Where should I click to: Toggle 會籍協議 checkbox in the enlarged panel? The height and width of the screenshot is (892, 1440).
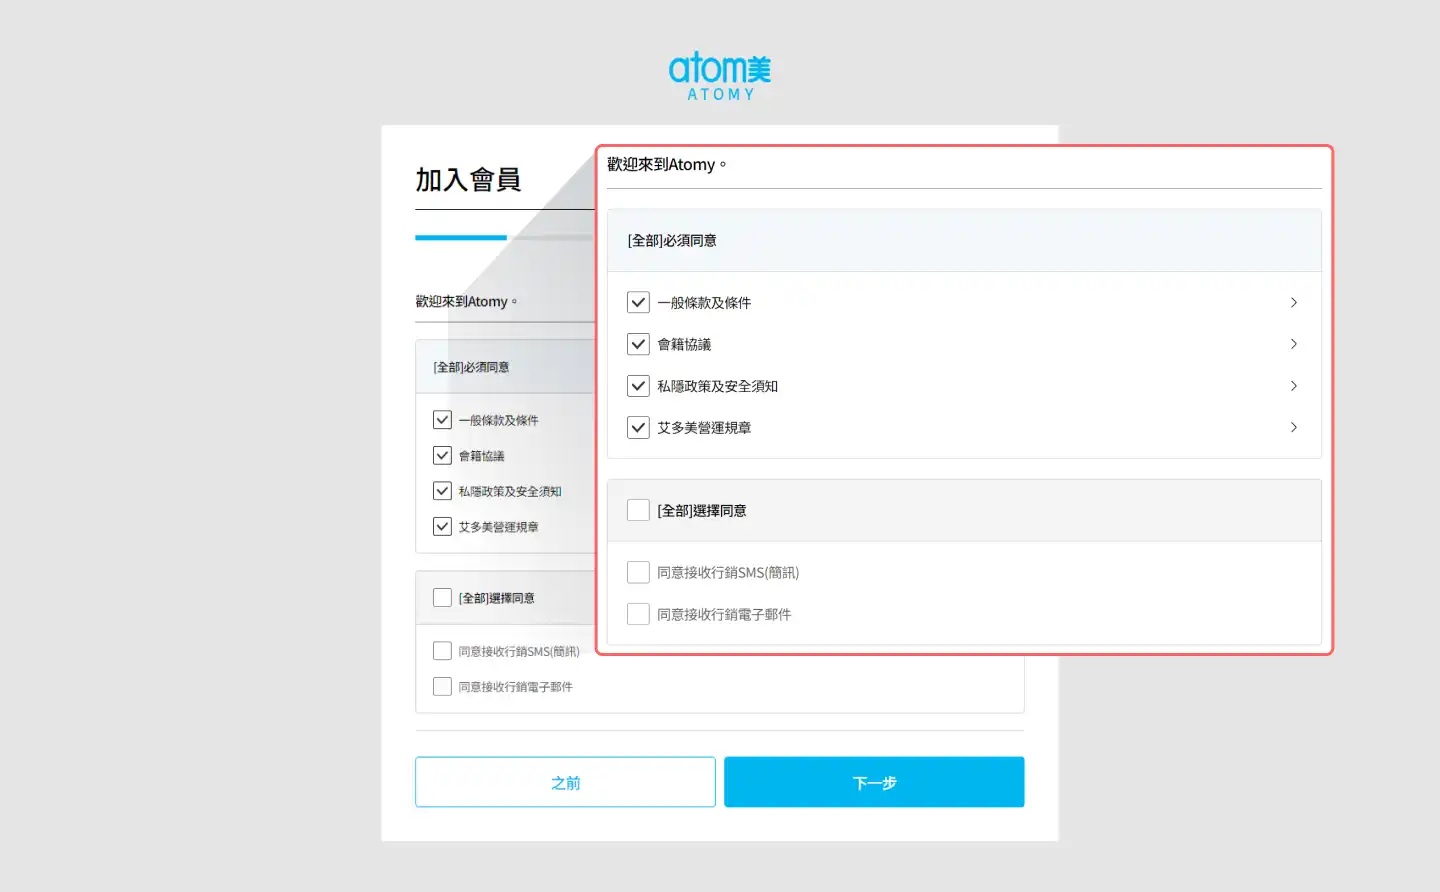pos(638,344)
